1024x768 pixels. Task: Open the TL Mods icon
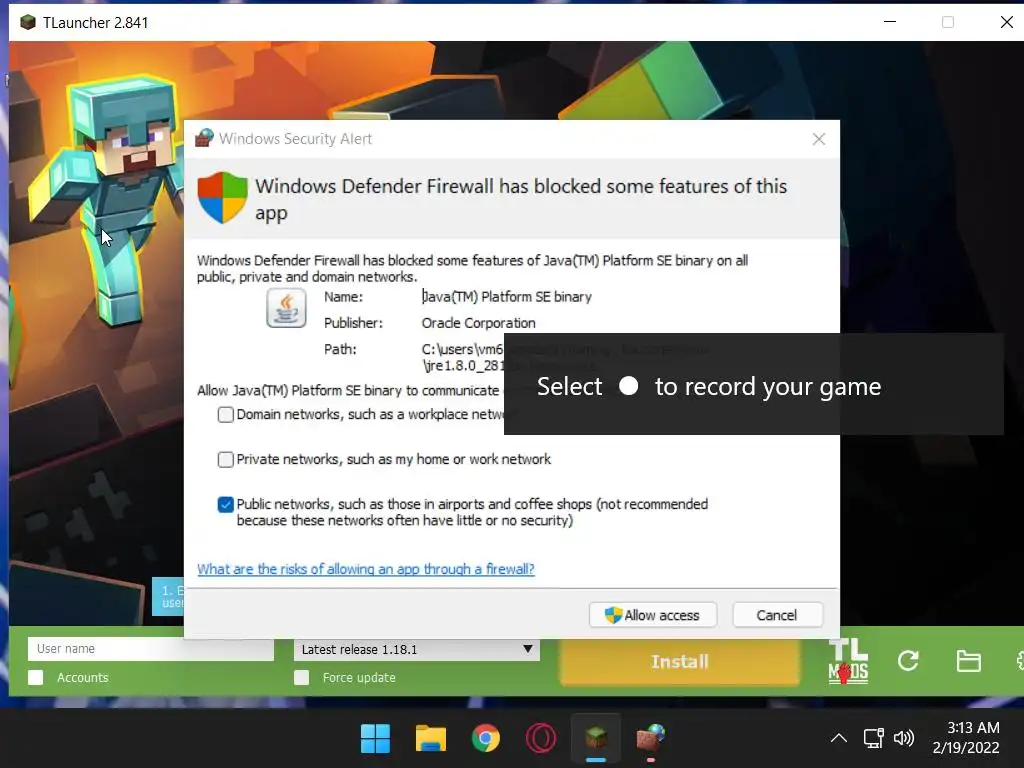848,661
